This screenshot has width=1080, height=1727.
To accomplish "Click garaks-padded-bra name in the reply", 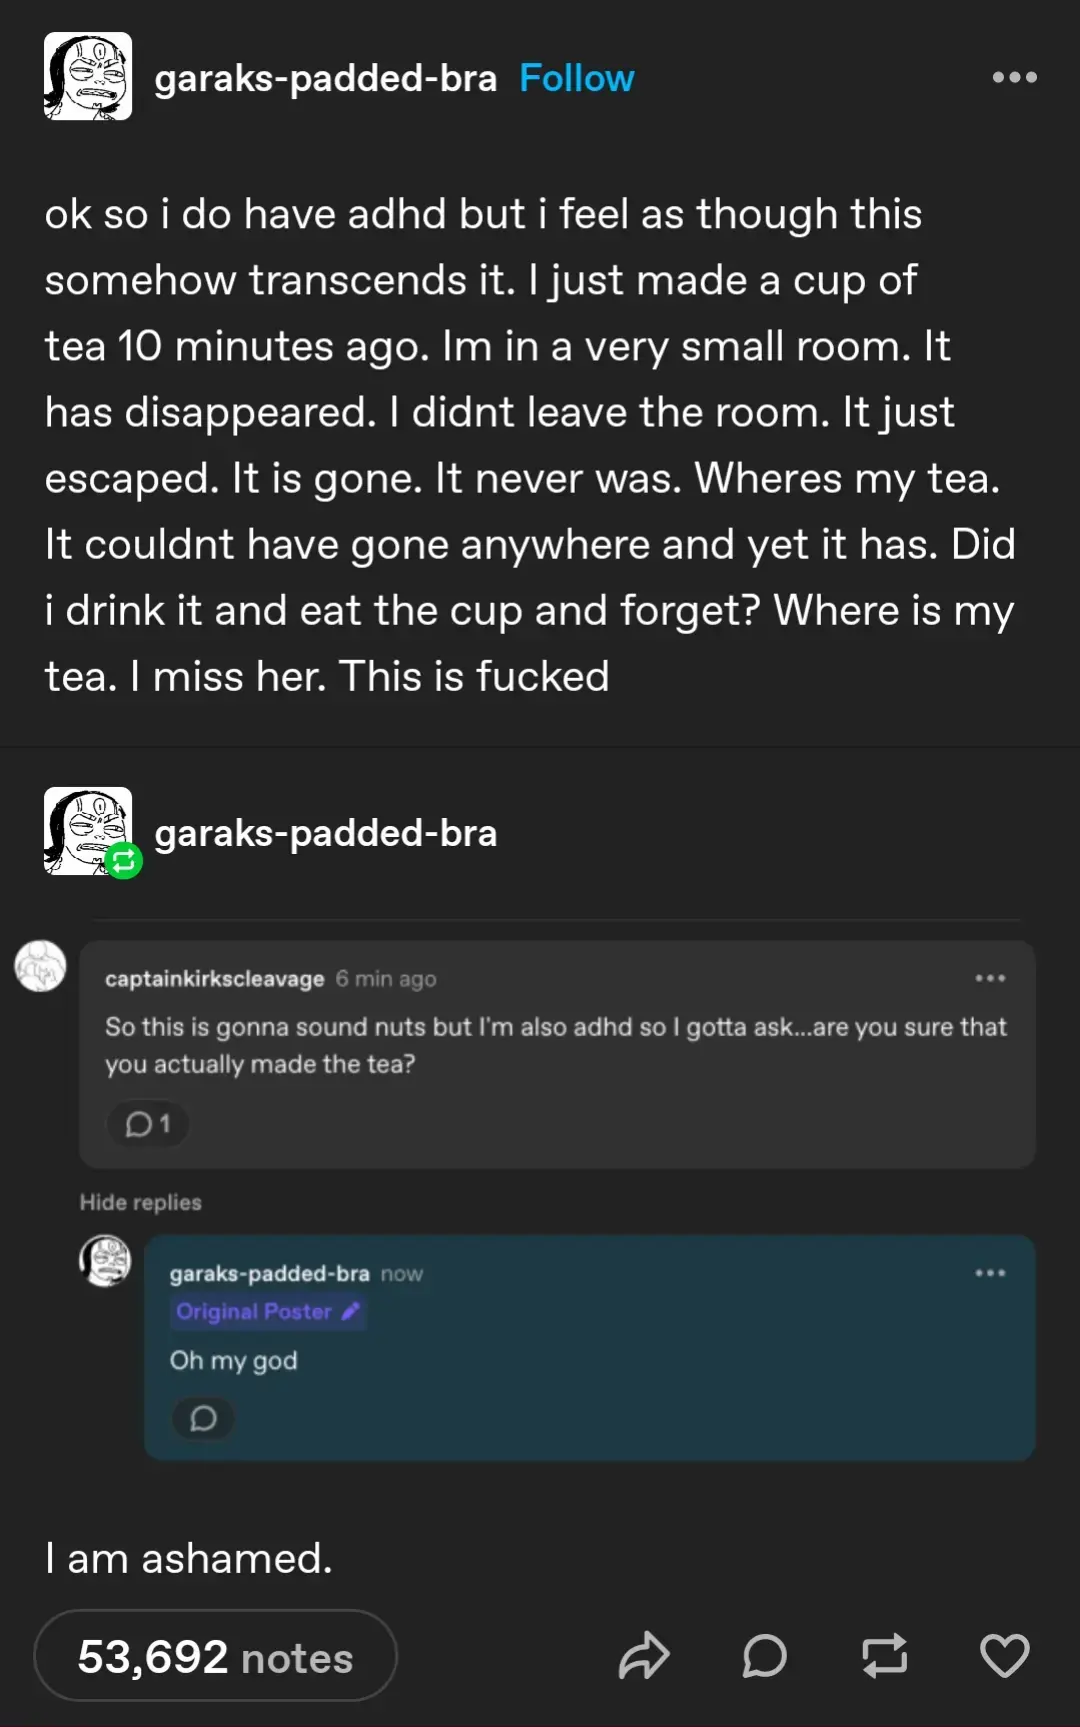I will point(269,1274).
